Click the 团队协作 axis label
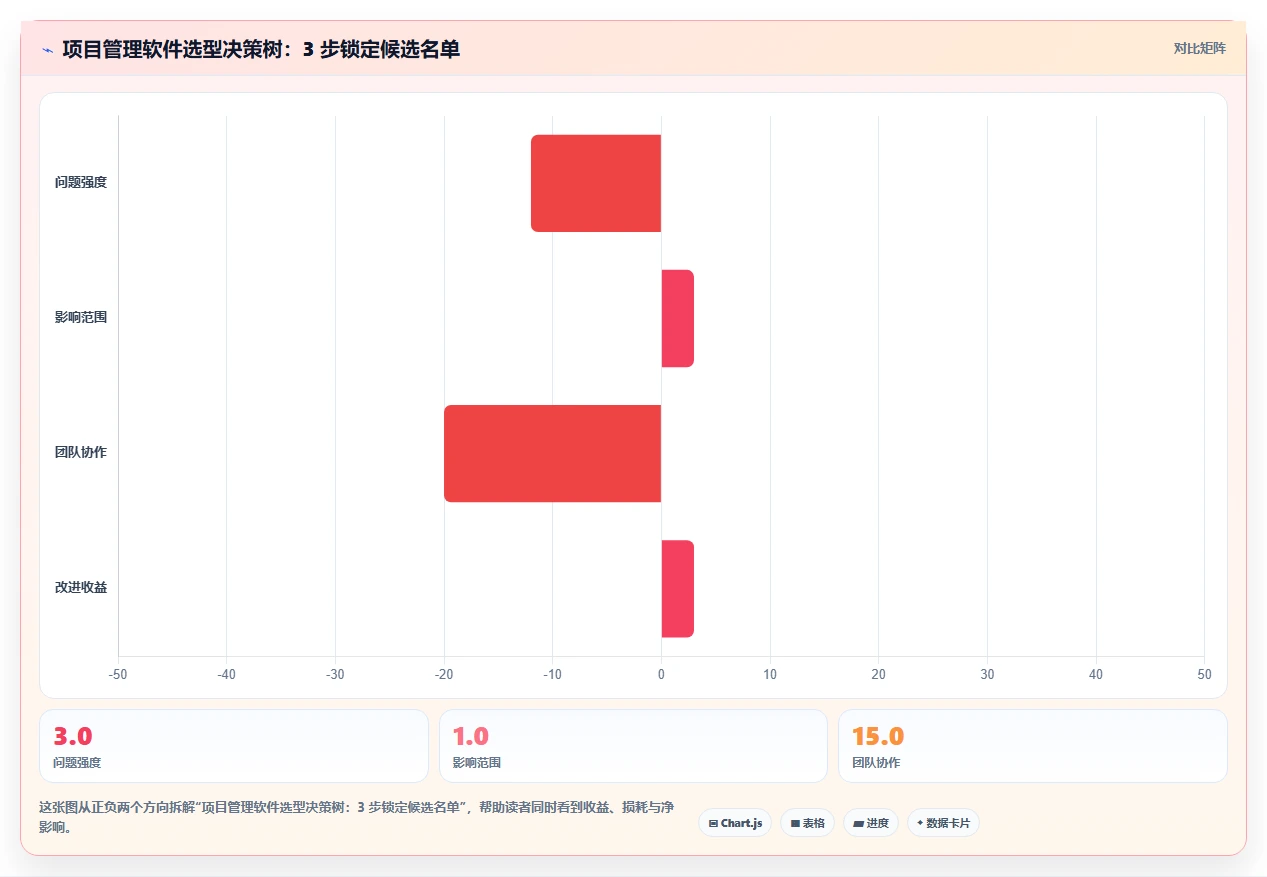 coord(81,453)
